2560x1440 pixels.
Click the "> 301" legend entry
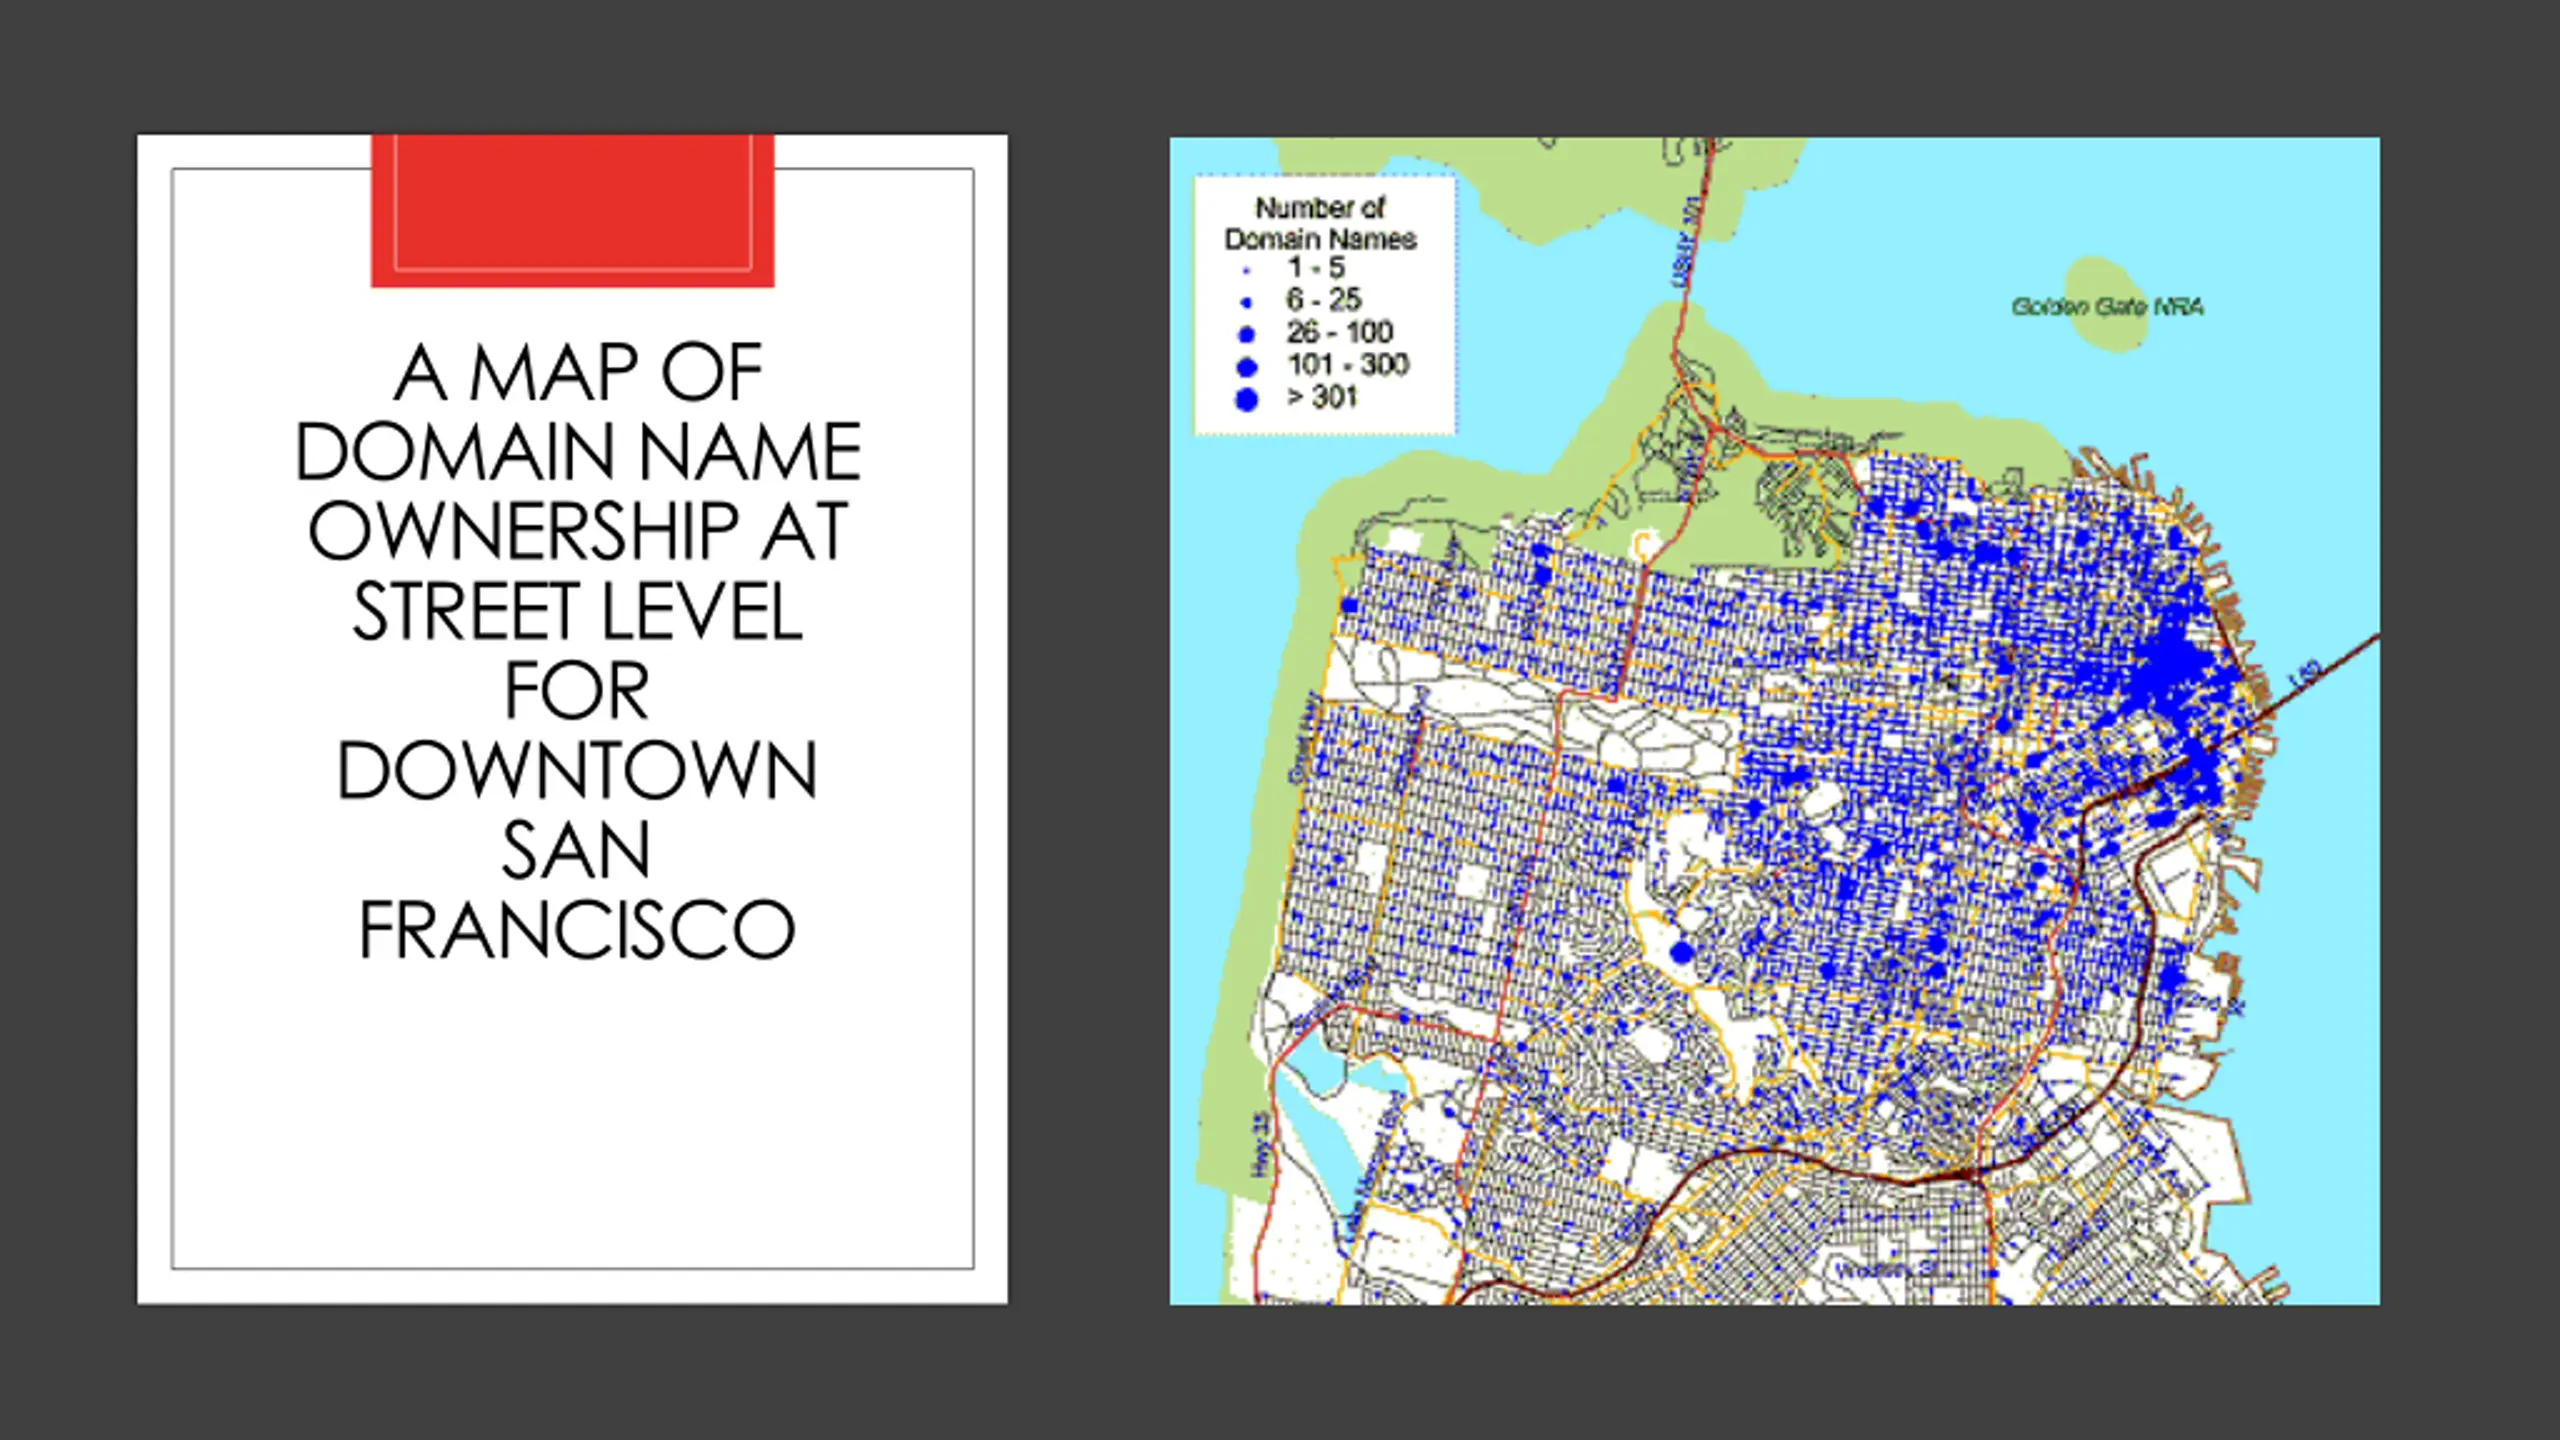[1321, 397]
